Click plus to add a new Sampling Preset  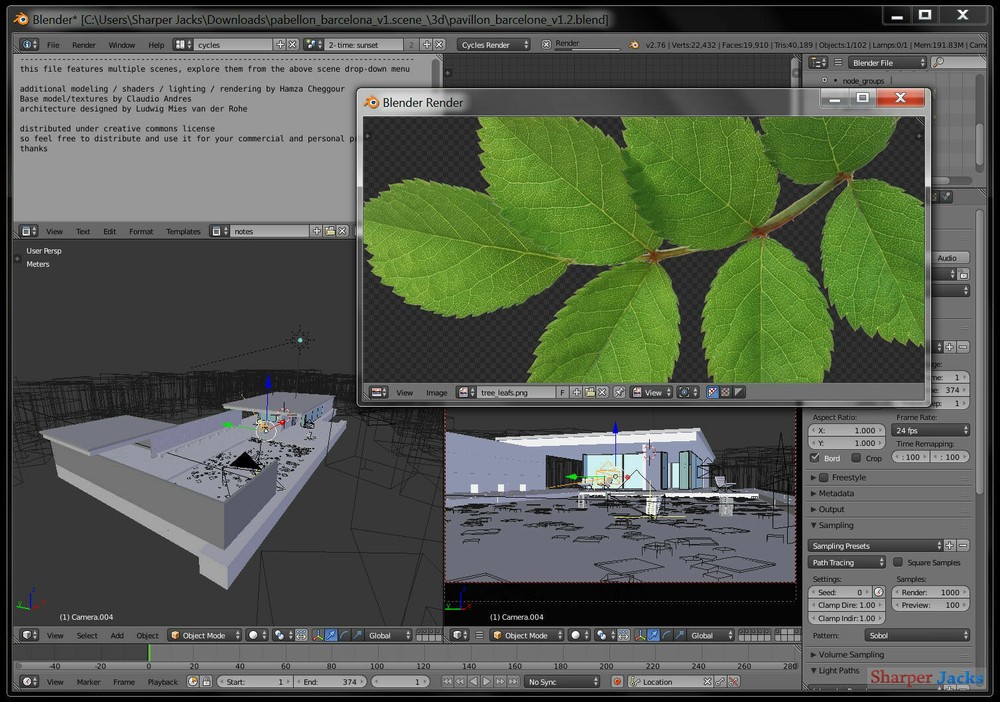[949, 545]
